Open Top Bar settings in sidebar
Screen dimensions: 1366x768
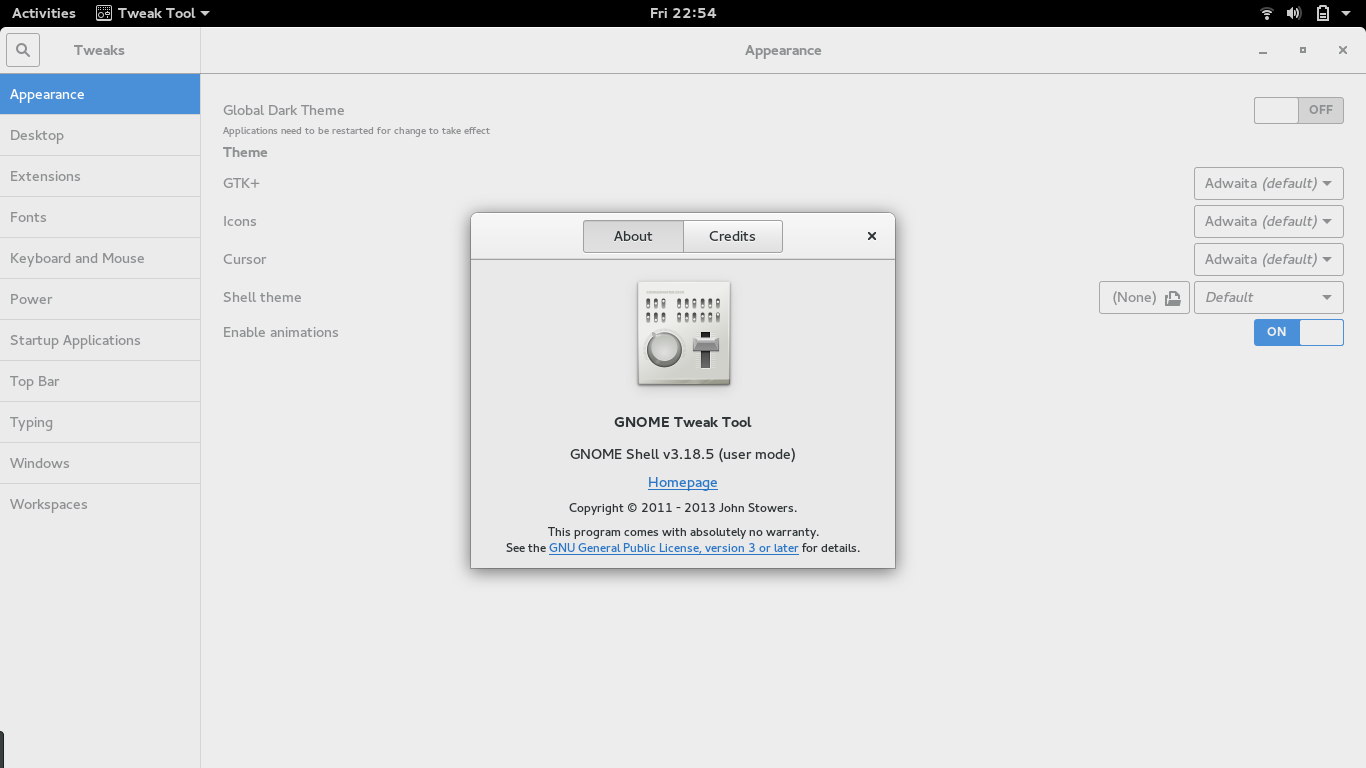(100, 381)
